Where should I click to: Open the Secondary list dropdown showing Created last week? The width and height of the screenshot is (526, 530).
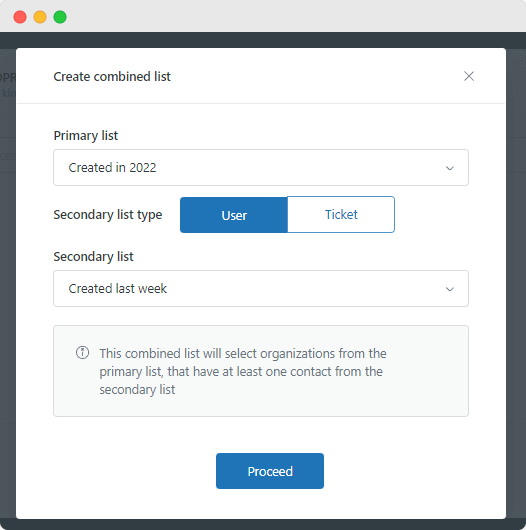261,288
